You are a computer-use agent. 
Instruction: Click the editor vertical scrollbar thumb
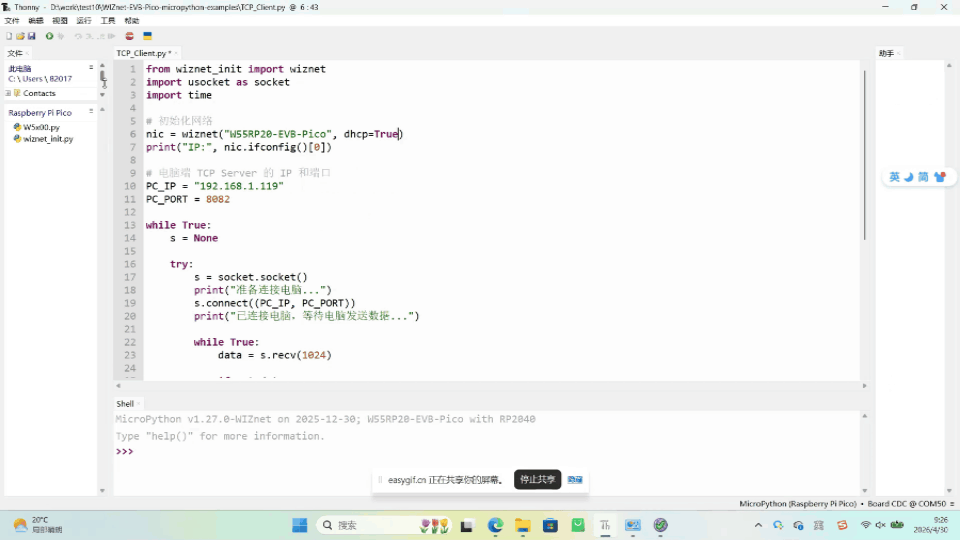pos(864,154)
